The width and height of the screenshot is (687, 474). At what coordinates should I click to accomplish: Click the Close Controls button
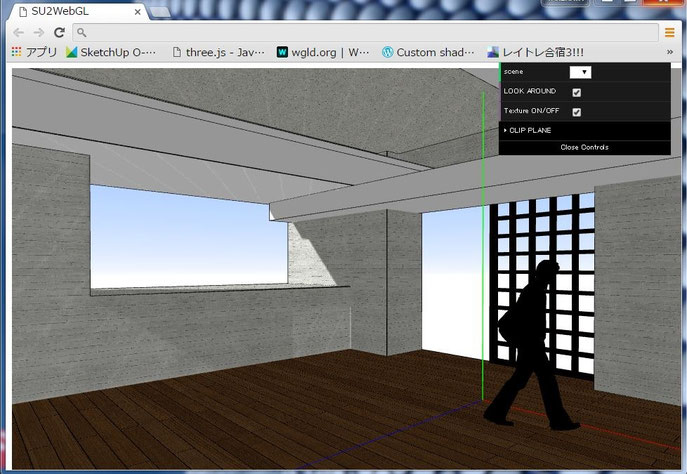[x=584, y=148]
